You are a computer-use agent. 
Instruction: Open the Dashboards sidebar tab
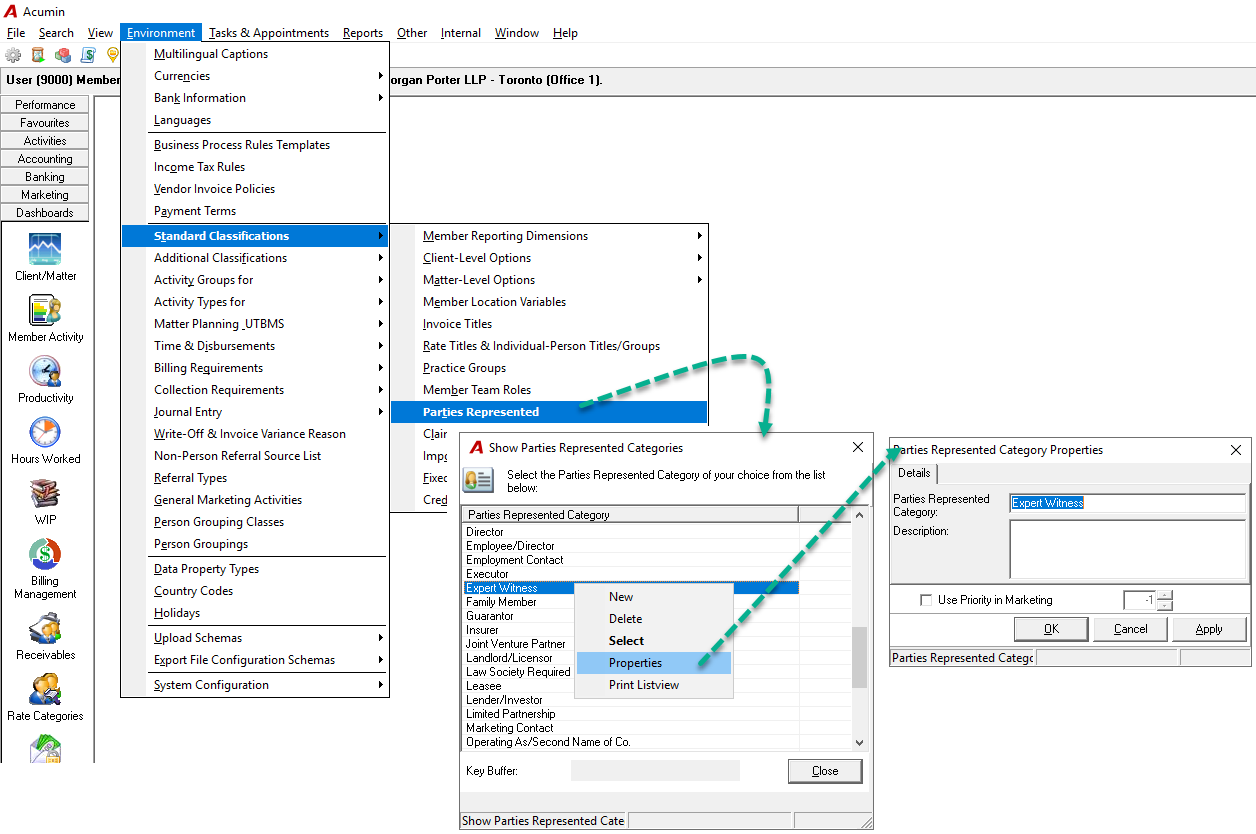(45, 213)
